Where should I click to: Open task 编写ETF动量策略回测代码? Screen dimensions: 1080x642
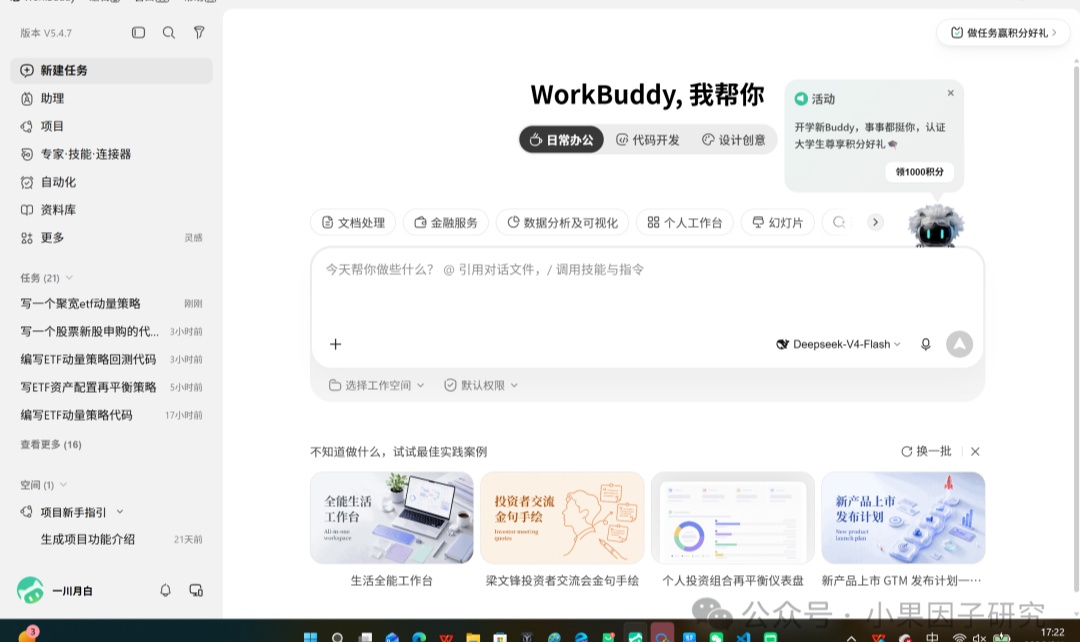(x=111, y=360)
